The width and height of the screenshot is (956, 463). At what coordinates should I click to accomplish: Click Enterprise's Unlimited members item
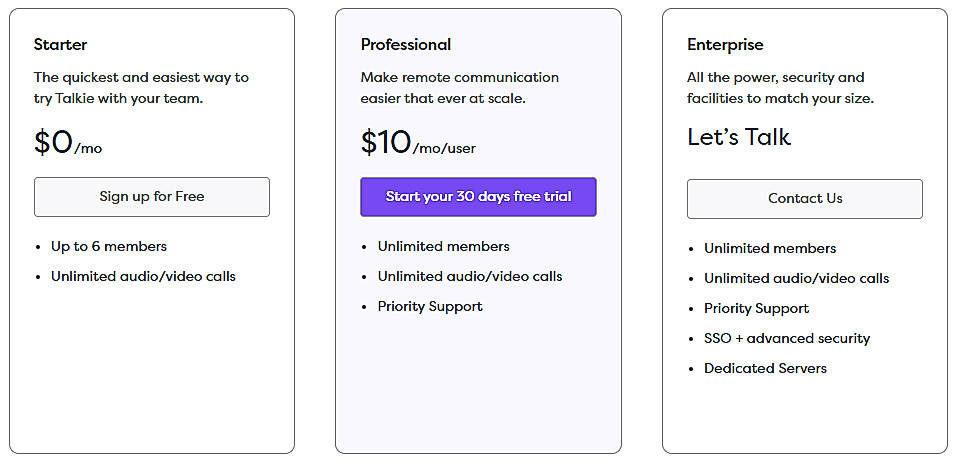click(x=770, y=248)
